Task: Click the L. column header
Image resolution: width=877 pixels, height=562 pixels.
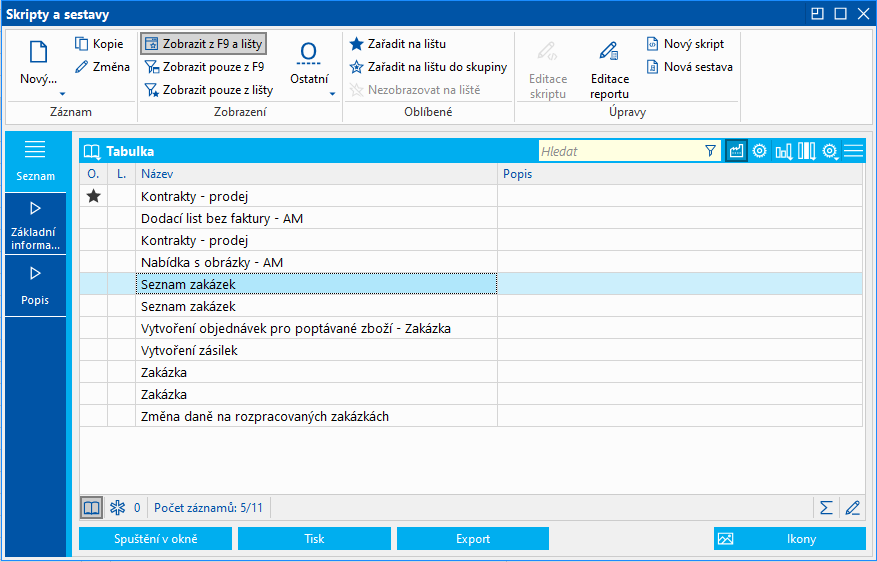Action: tap(121, 174)
